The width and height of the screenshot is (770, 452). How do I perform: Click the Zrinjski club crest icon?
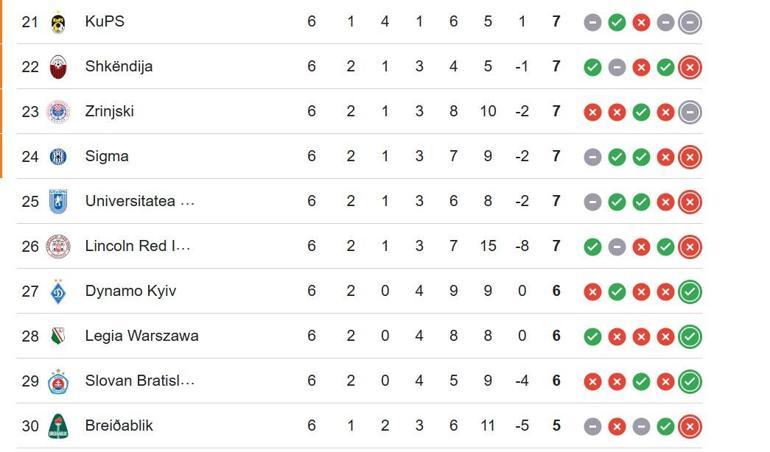pyautogui.click(x=58, y=111)
